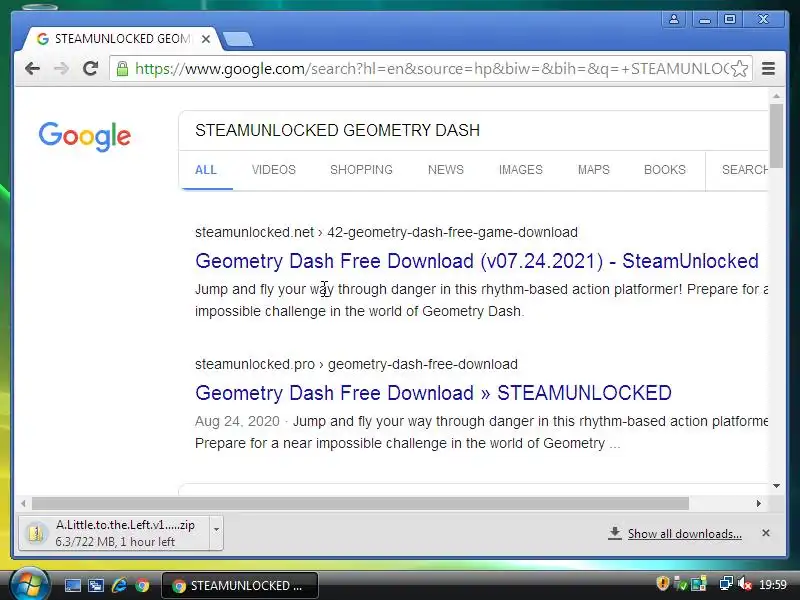Open a new tab
The height and width of the screenshot is (600, 800).
pos(238,39)
